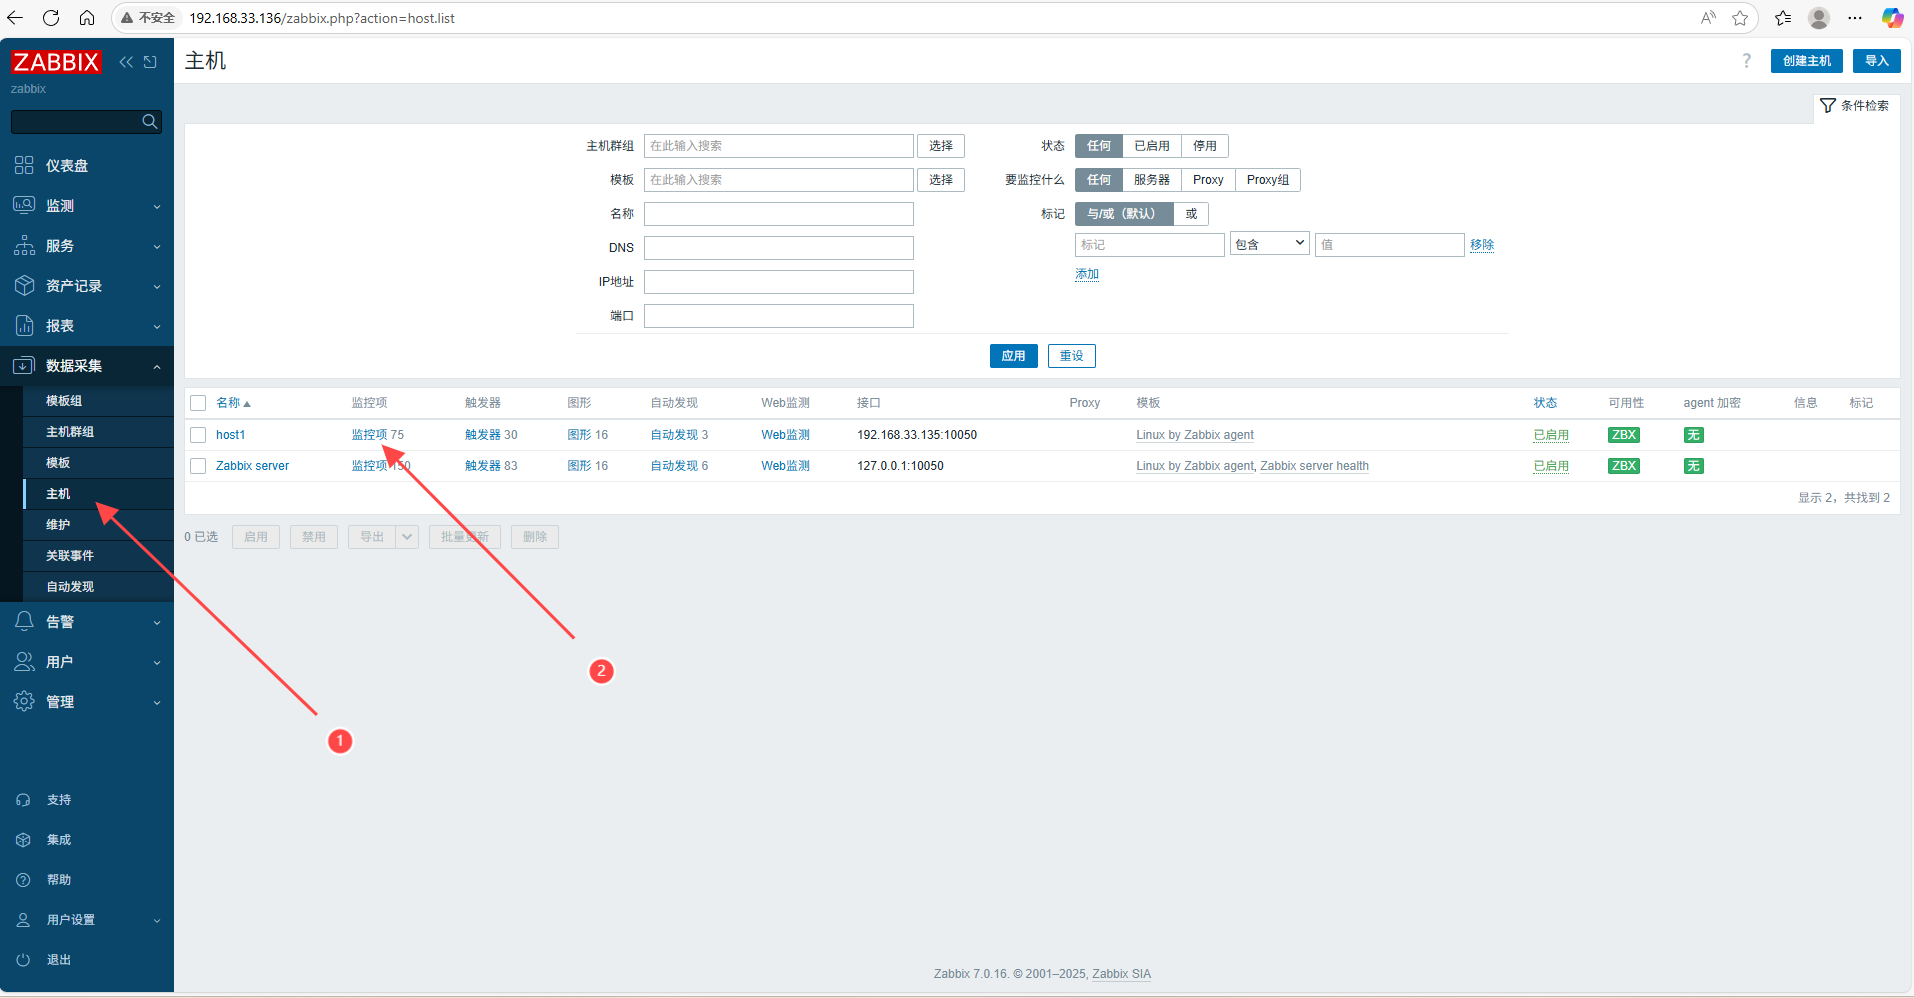
Task: Expand the 报表 menu chevron
Action: (x=157, y=327)
